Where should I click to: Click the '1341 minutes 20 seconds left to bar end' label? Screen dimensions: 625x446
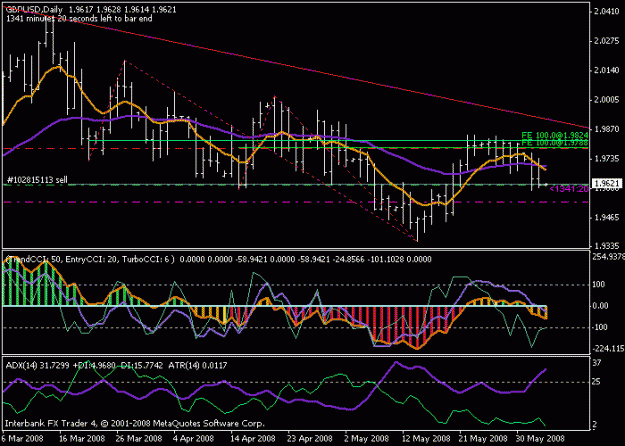tap(79, 18)
